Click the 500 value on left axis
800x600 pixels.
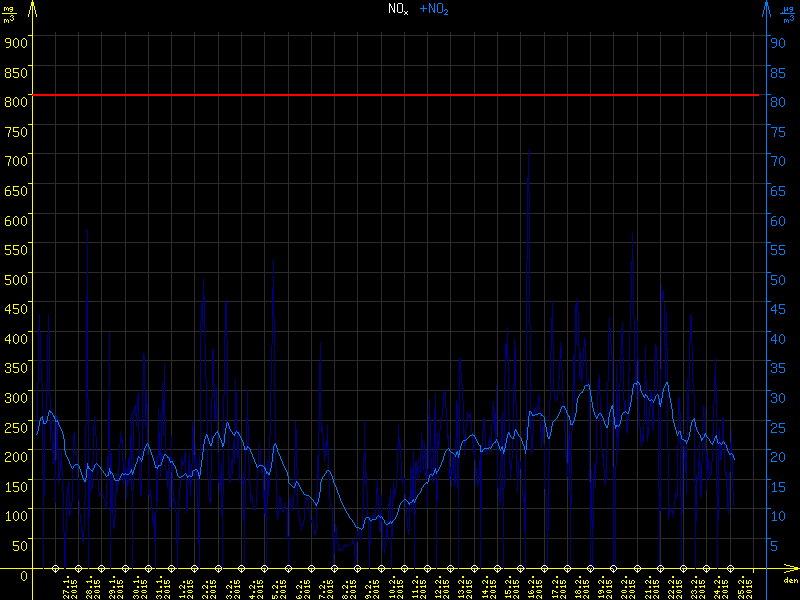coord(14,279)
